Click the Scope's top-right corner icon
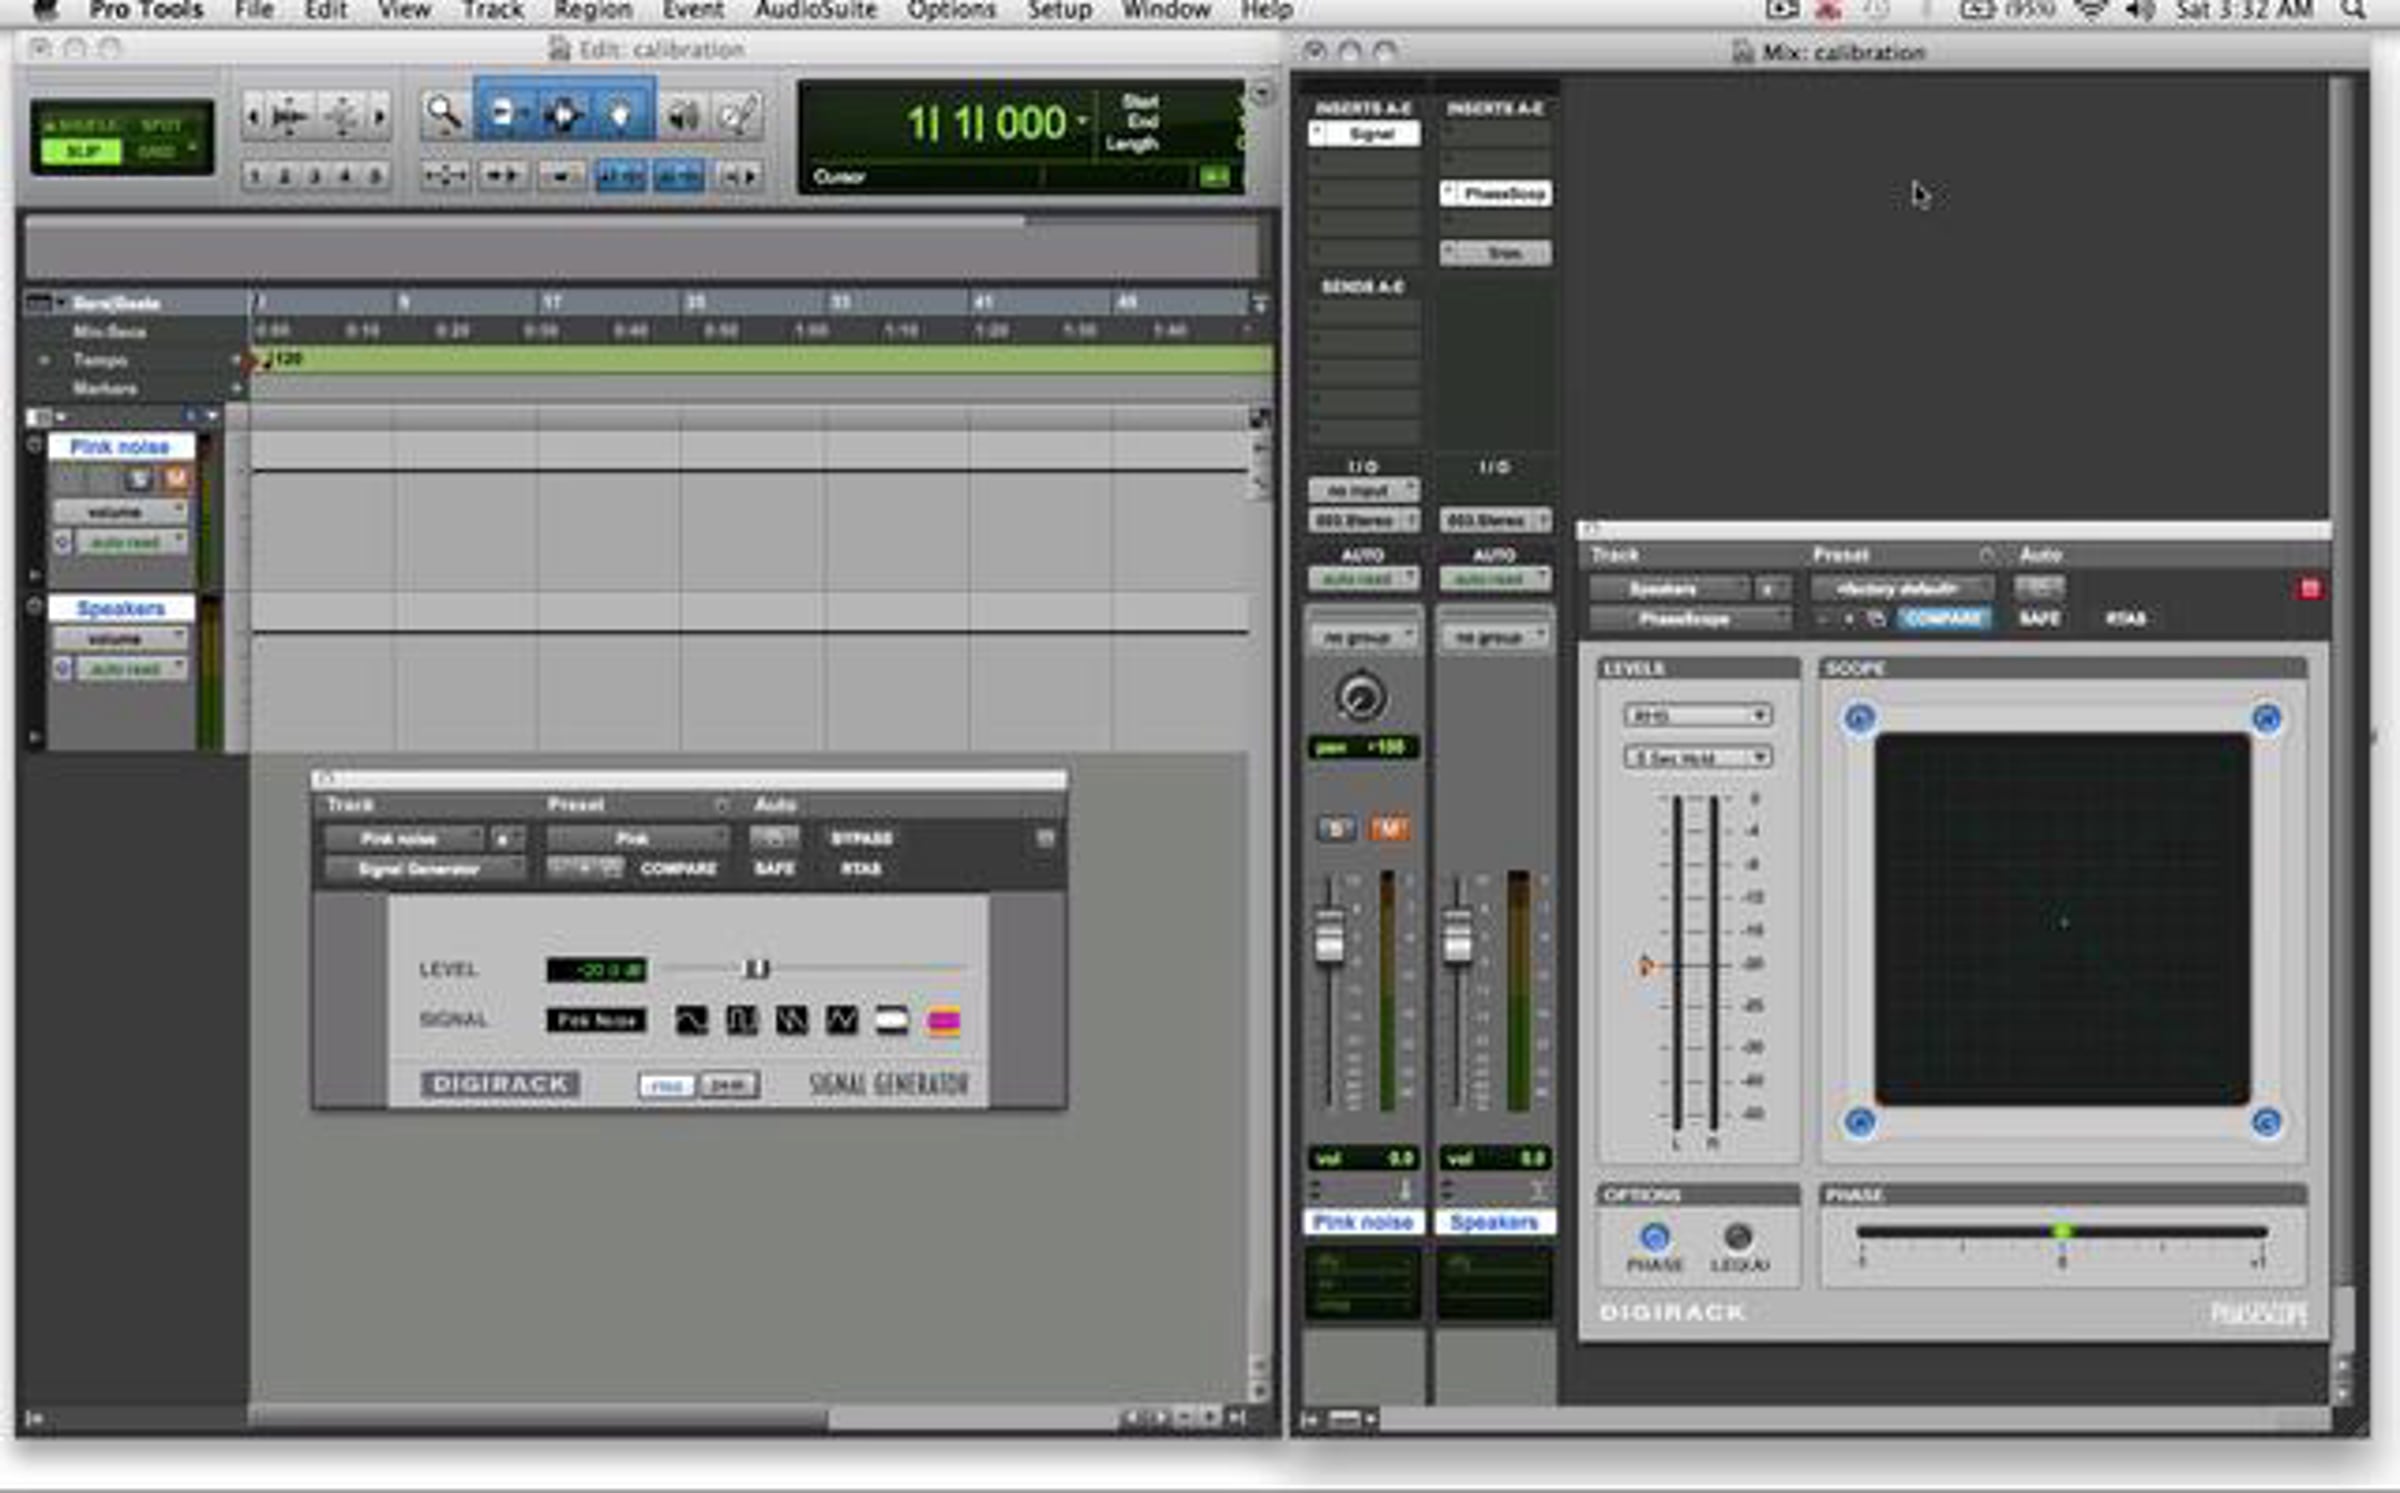Image resolution: width=2400 pixels, height=1493 pixels. pos(2266,718)
